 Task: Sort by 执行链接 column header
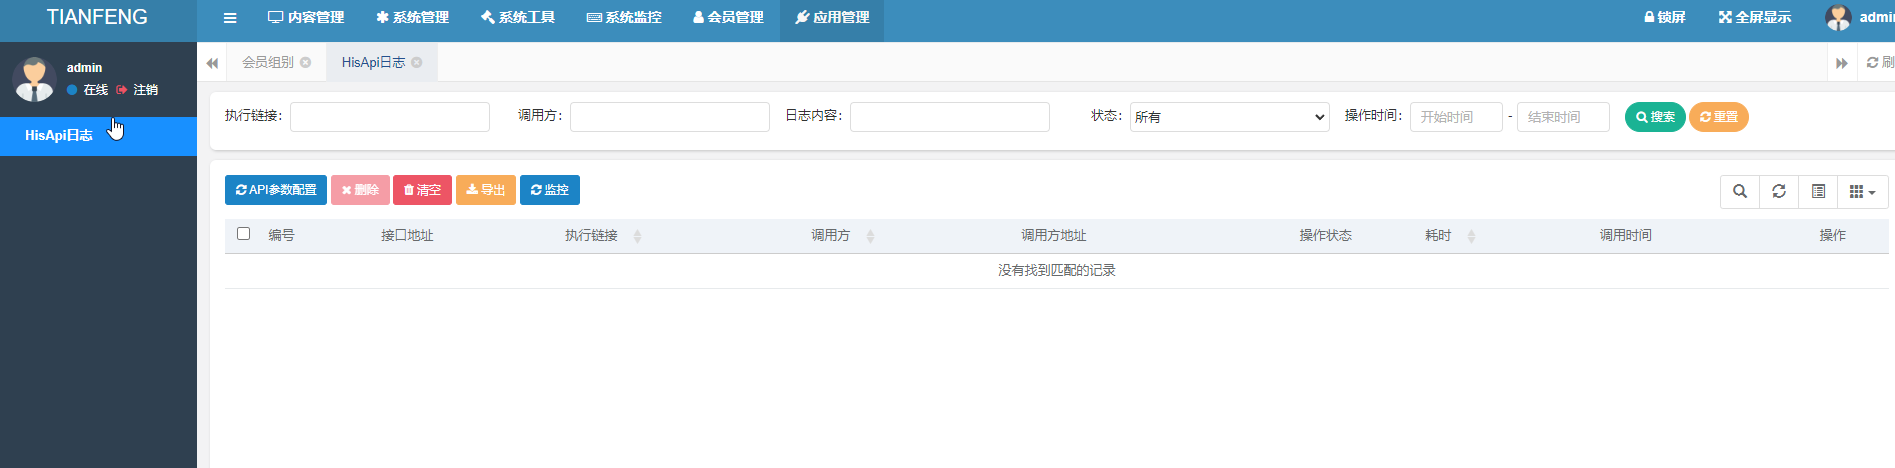pyautogui.click(x=591, y=236)
